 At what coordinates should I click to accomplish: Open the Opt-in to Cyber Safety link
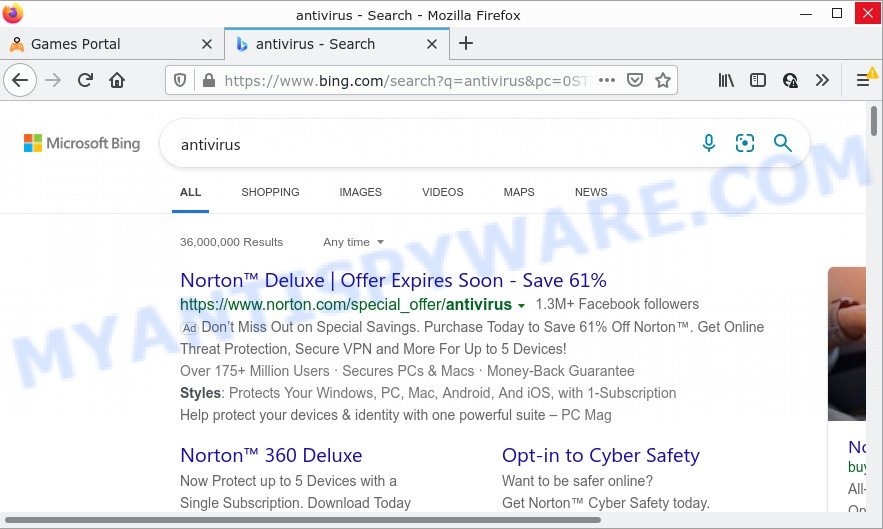pos(600,455)
